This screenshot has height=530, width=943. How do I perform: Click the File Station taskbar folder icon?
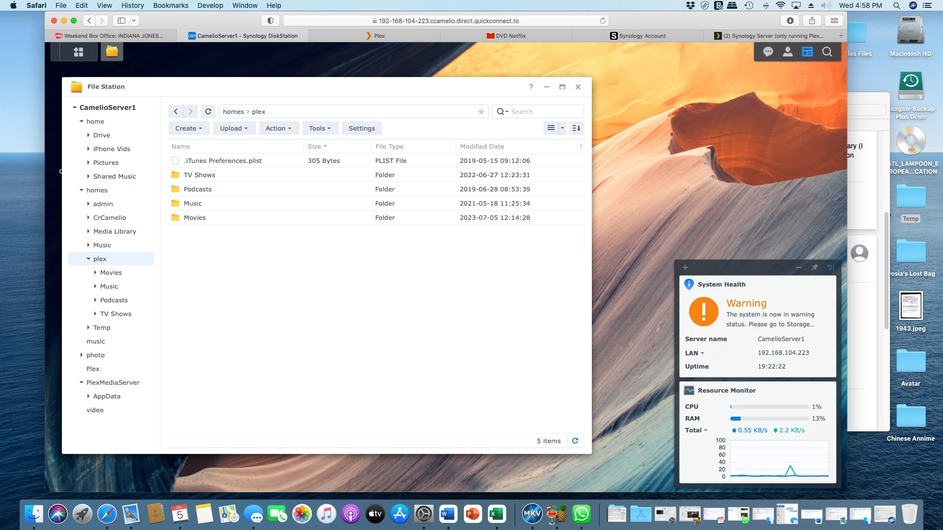112,52
